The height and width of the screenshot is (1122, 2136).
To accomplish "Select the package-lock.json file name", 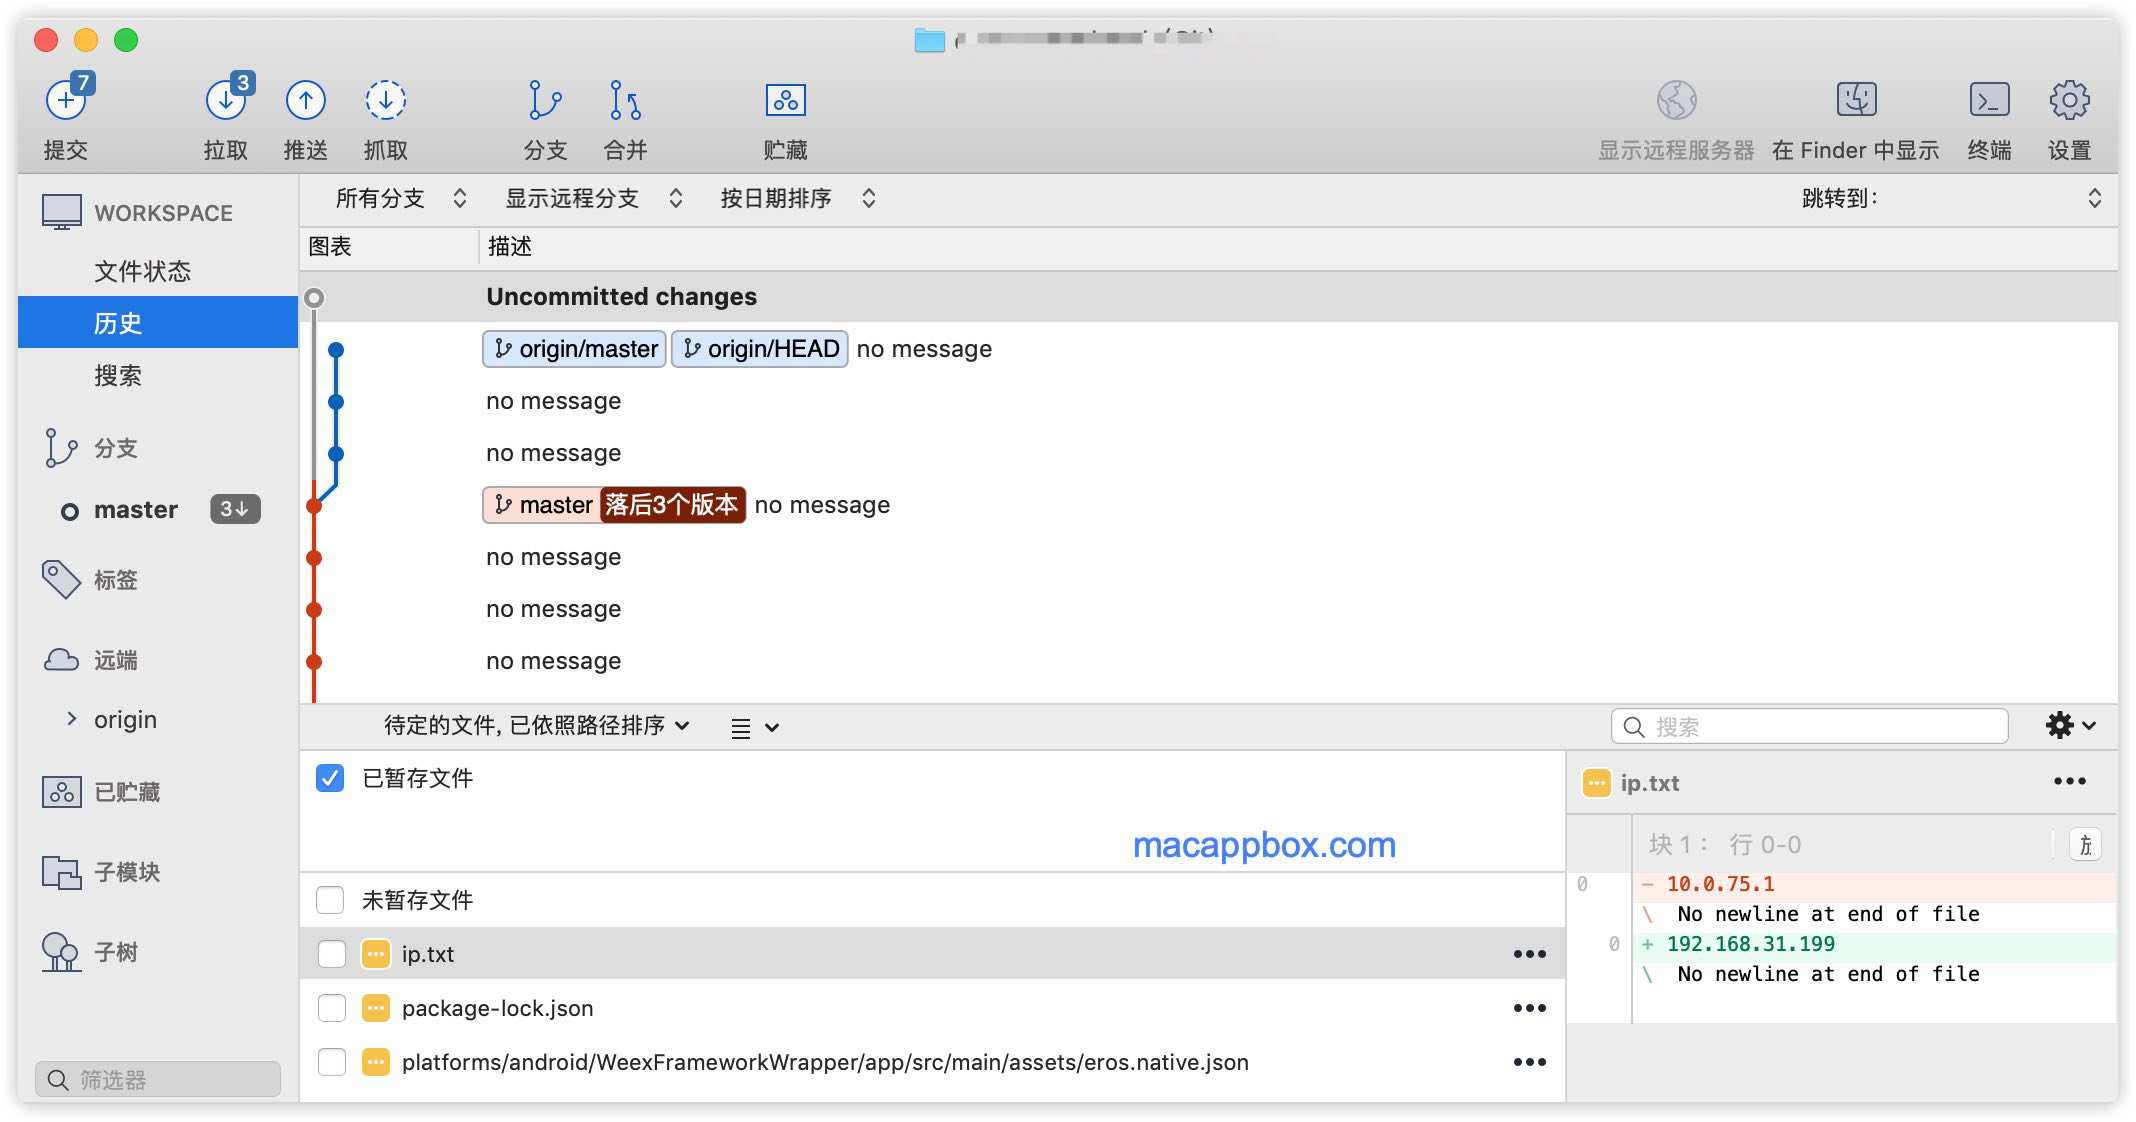I will [x=497, y=1008].
